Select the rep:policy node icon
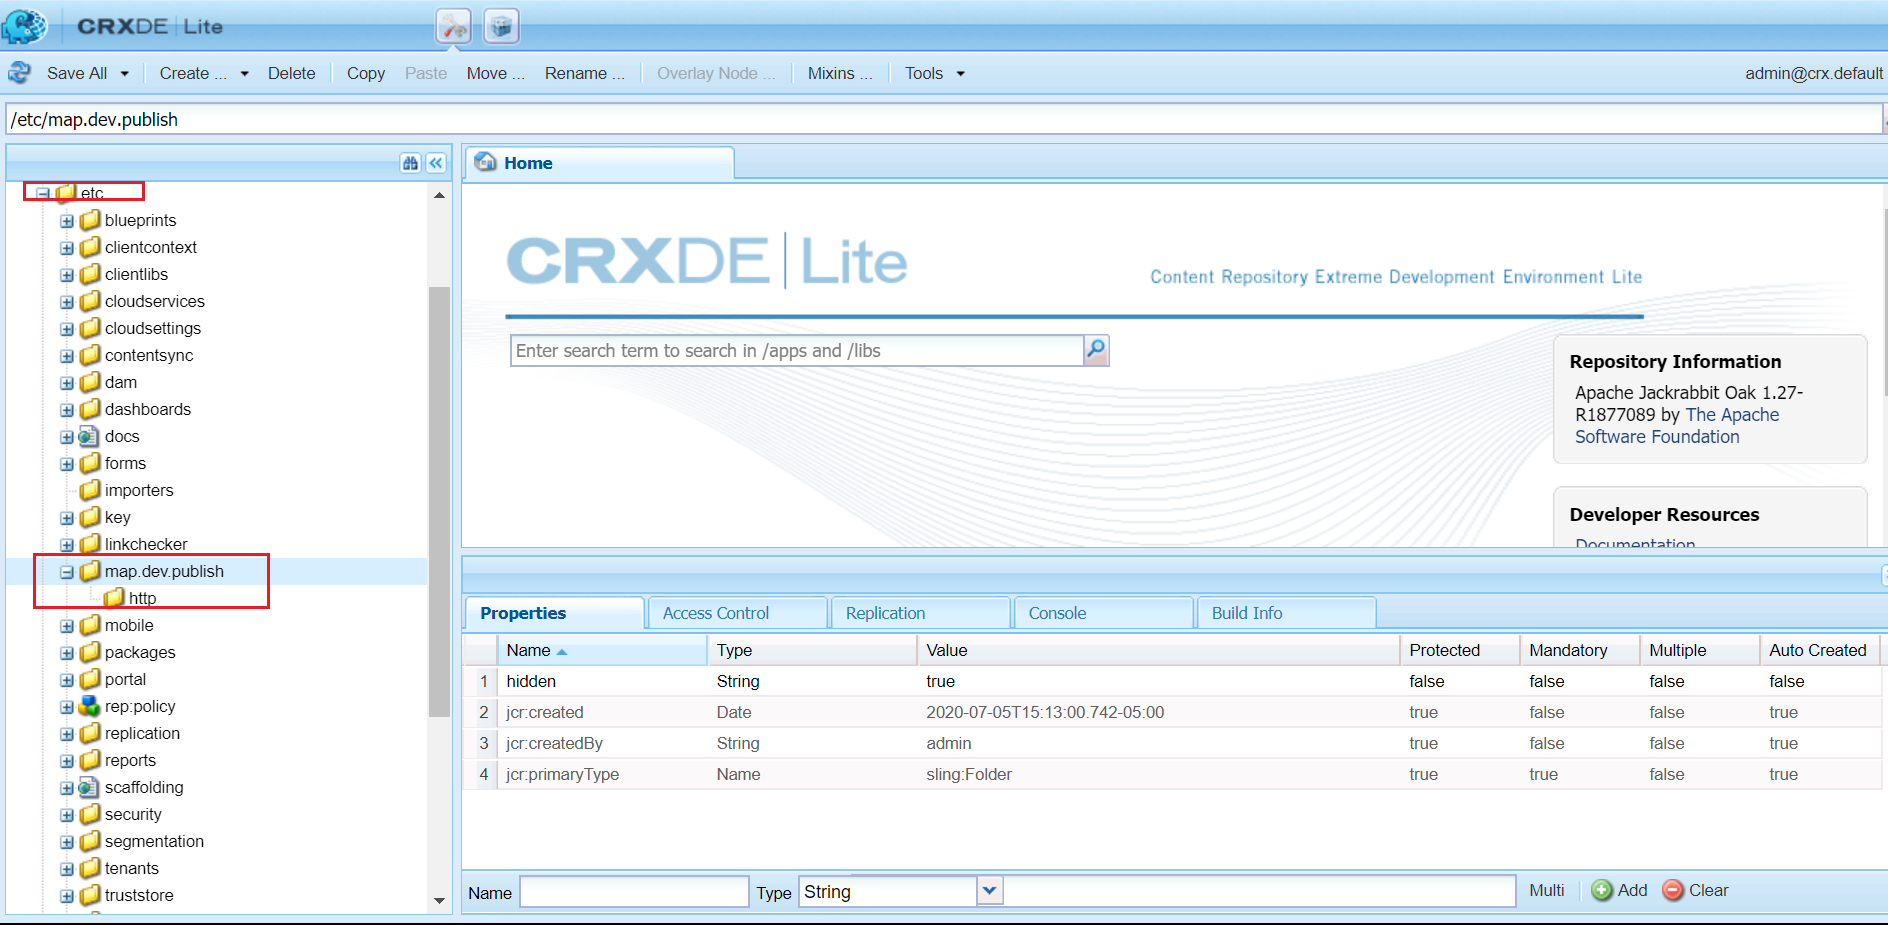This screenshot has height=925, width=1888. 89,706
